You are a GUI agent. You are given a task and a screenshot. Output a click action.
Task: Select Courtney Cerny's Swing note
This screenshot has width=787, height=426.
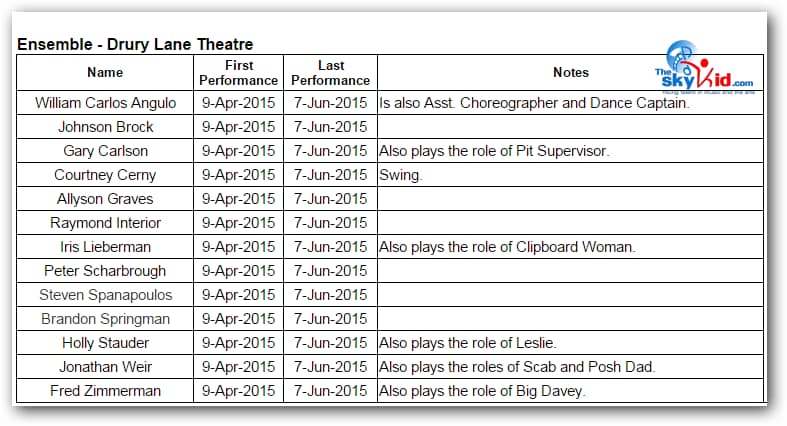[399, 175]
